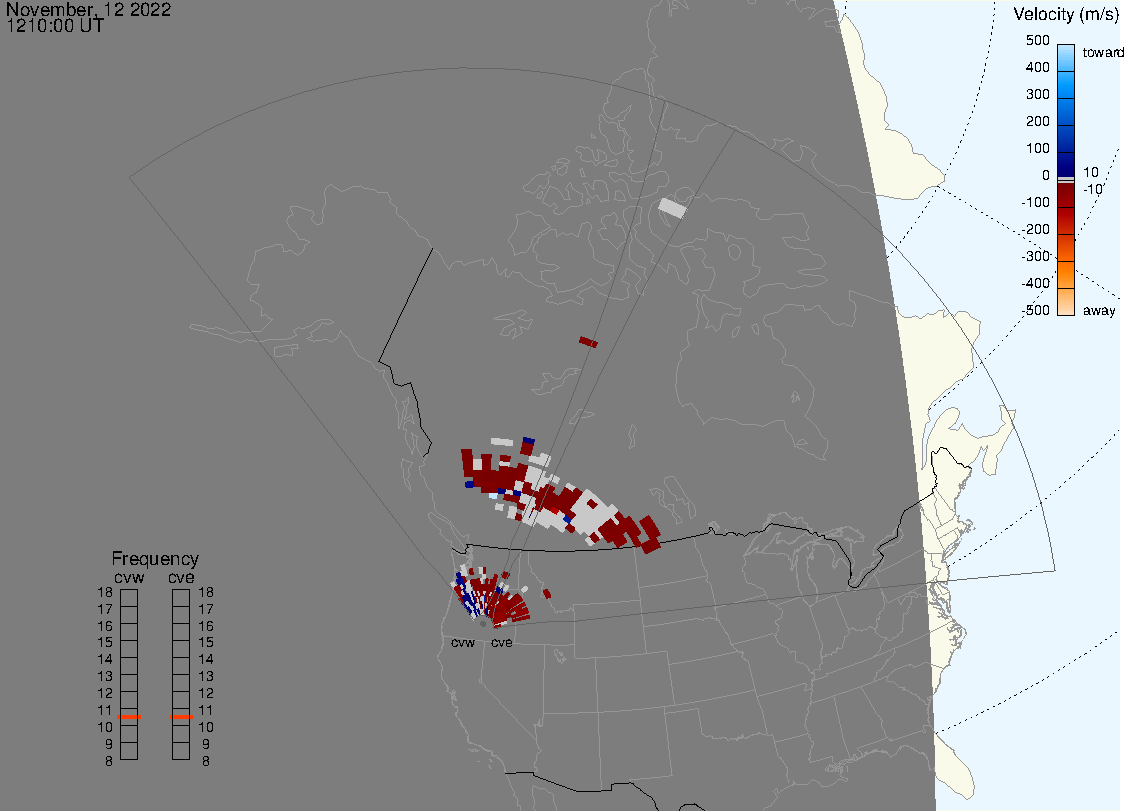Select the 'Frequency' legend title
Viewport: 1124px width, 811px height.
(155, 559)
